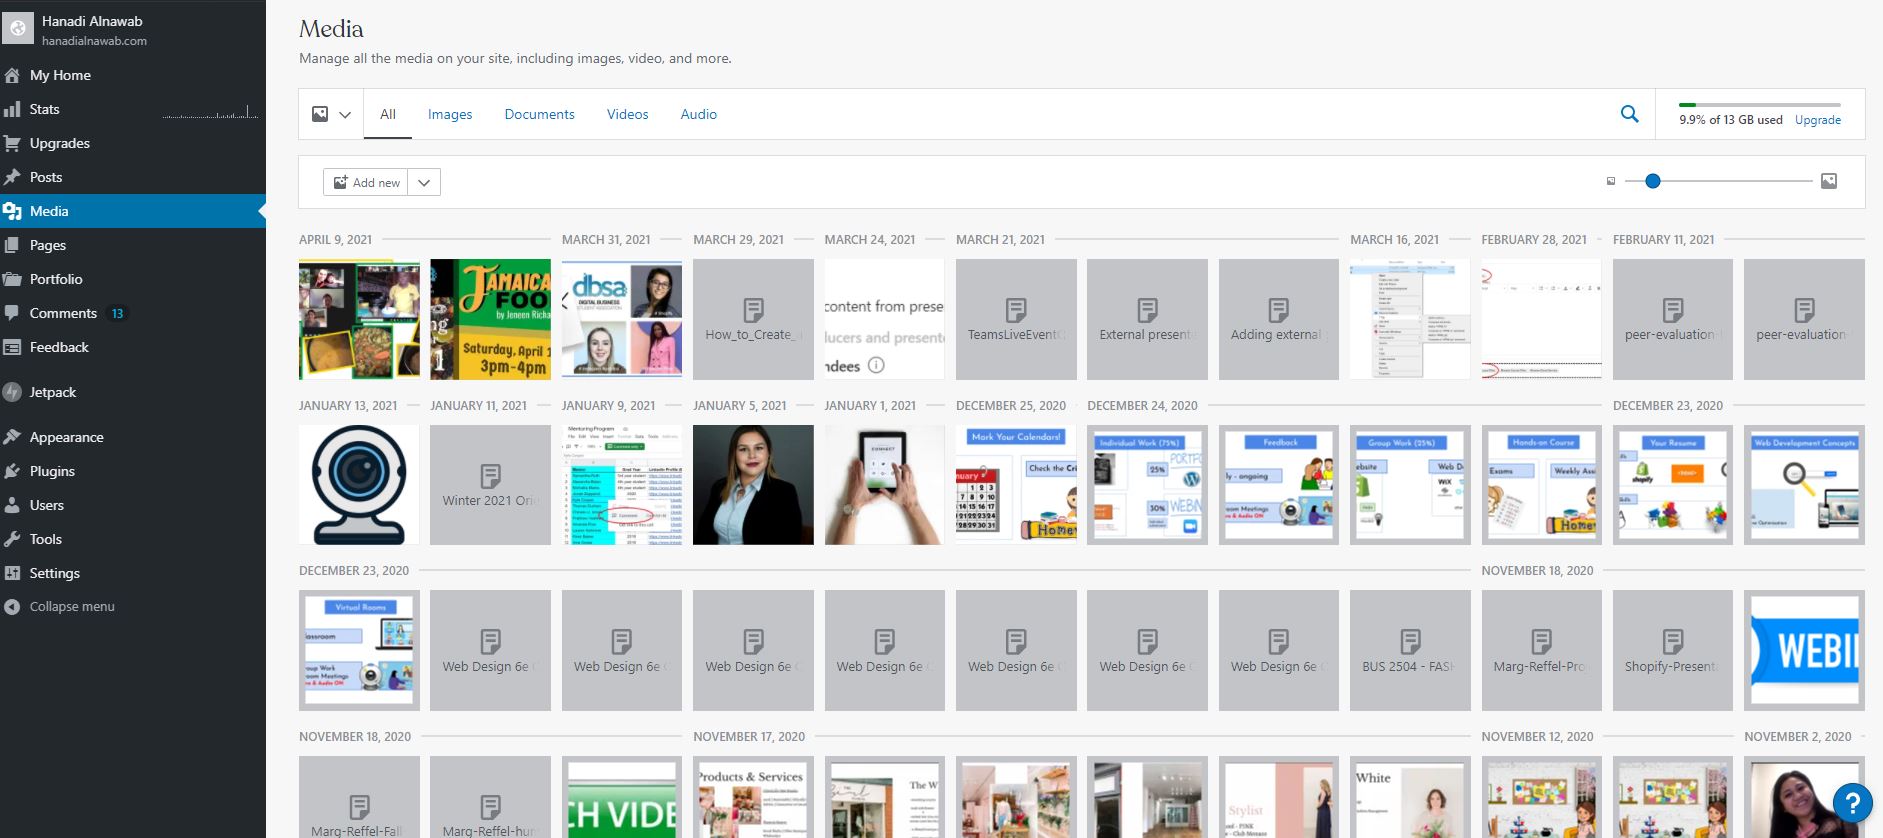
Task: Click the search magnifier icon
Action: [1629, 114]
